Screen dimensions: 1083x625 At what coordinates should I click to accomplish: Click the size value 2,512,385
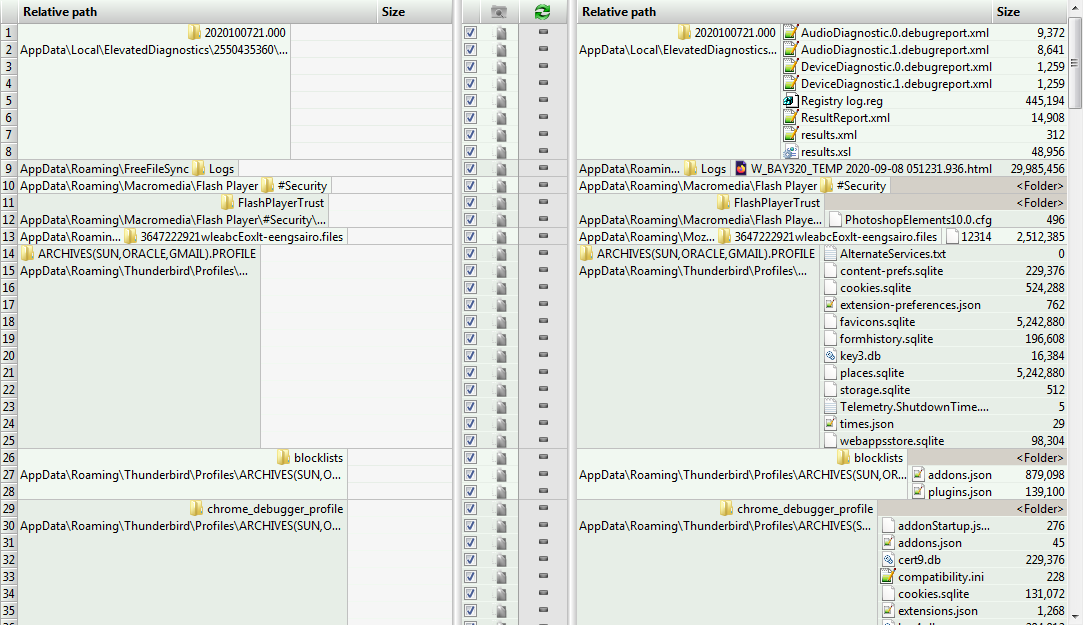[1040, 237]
